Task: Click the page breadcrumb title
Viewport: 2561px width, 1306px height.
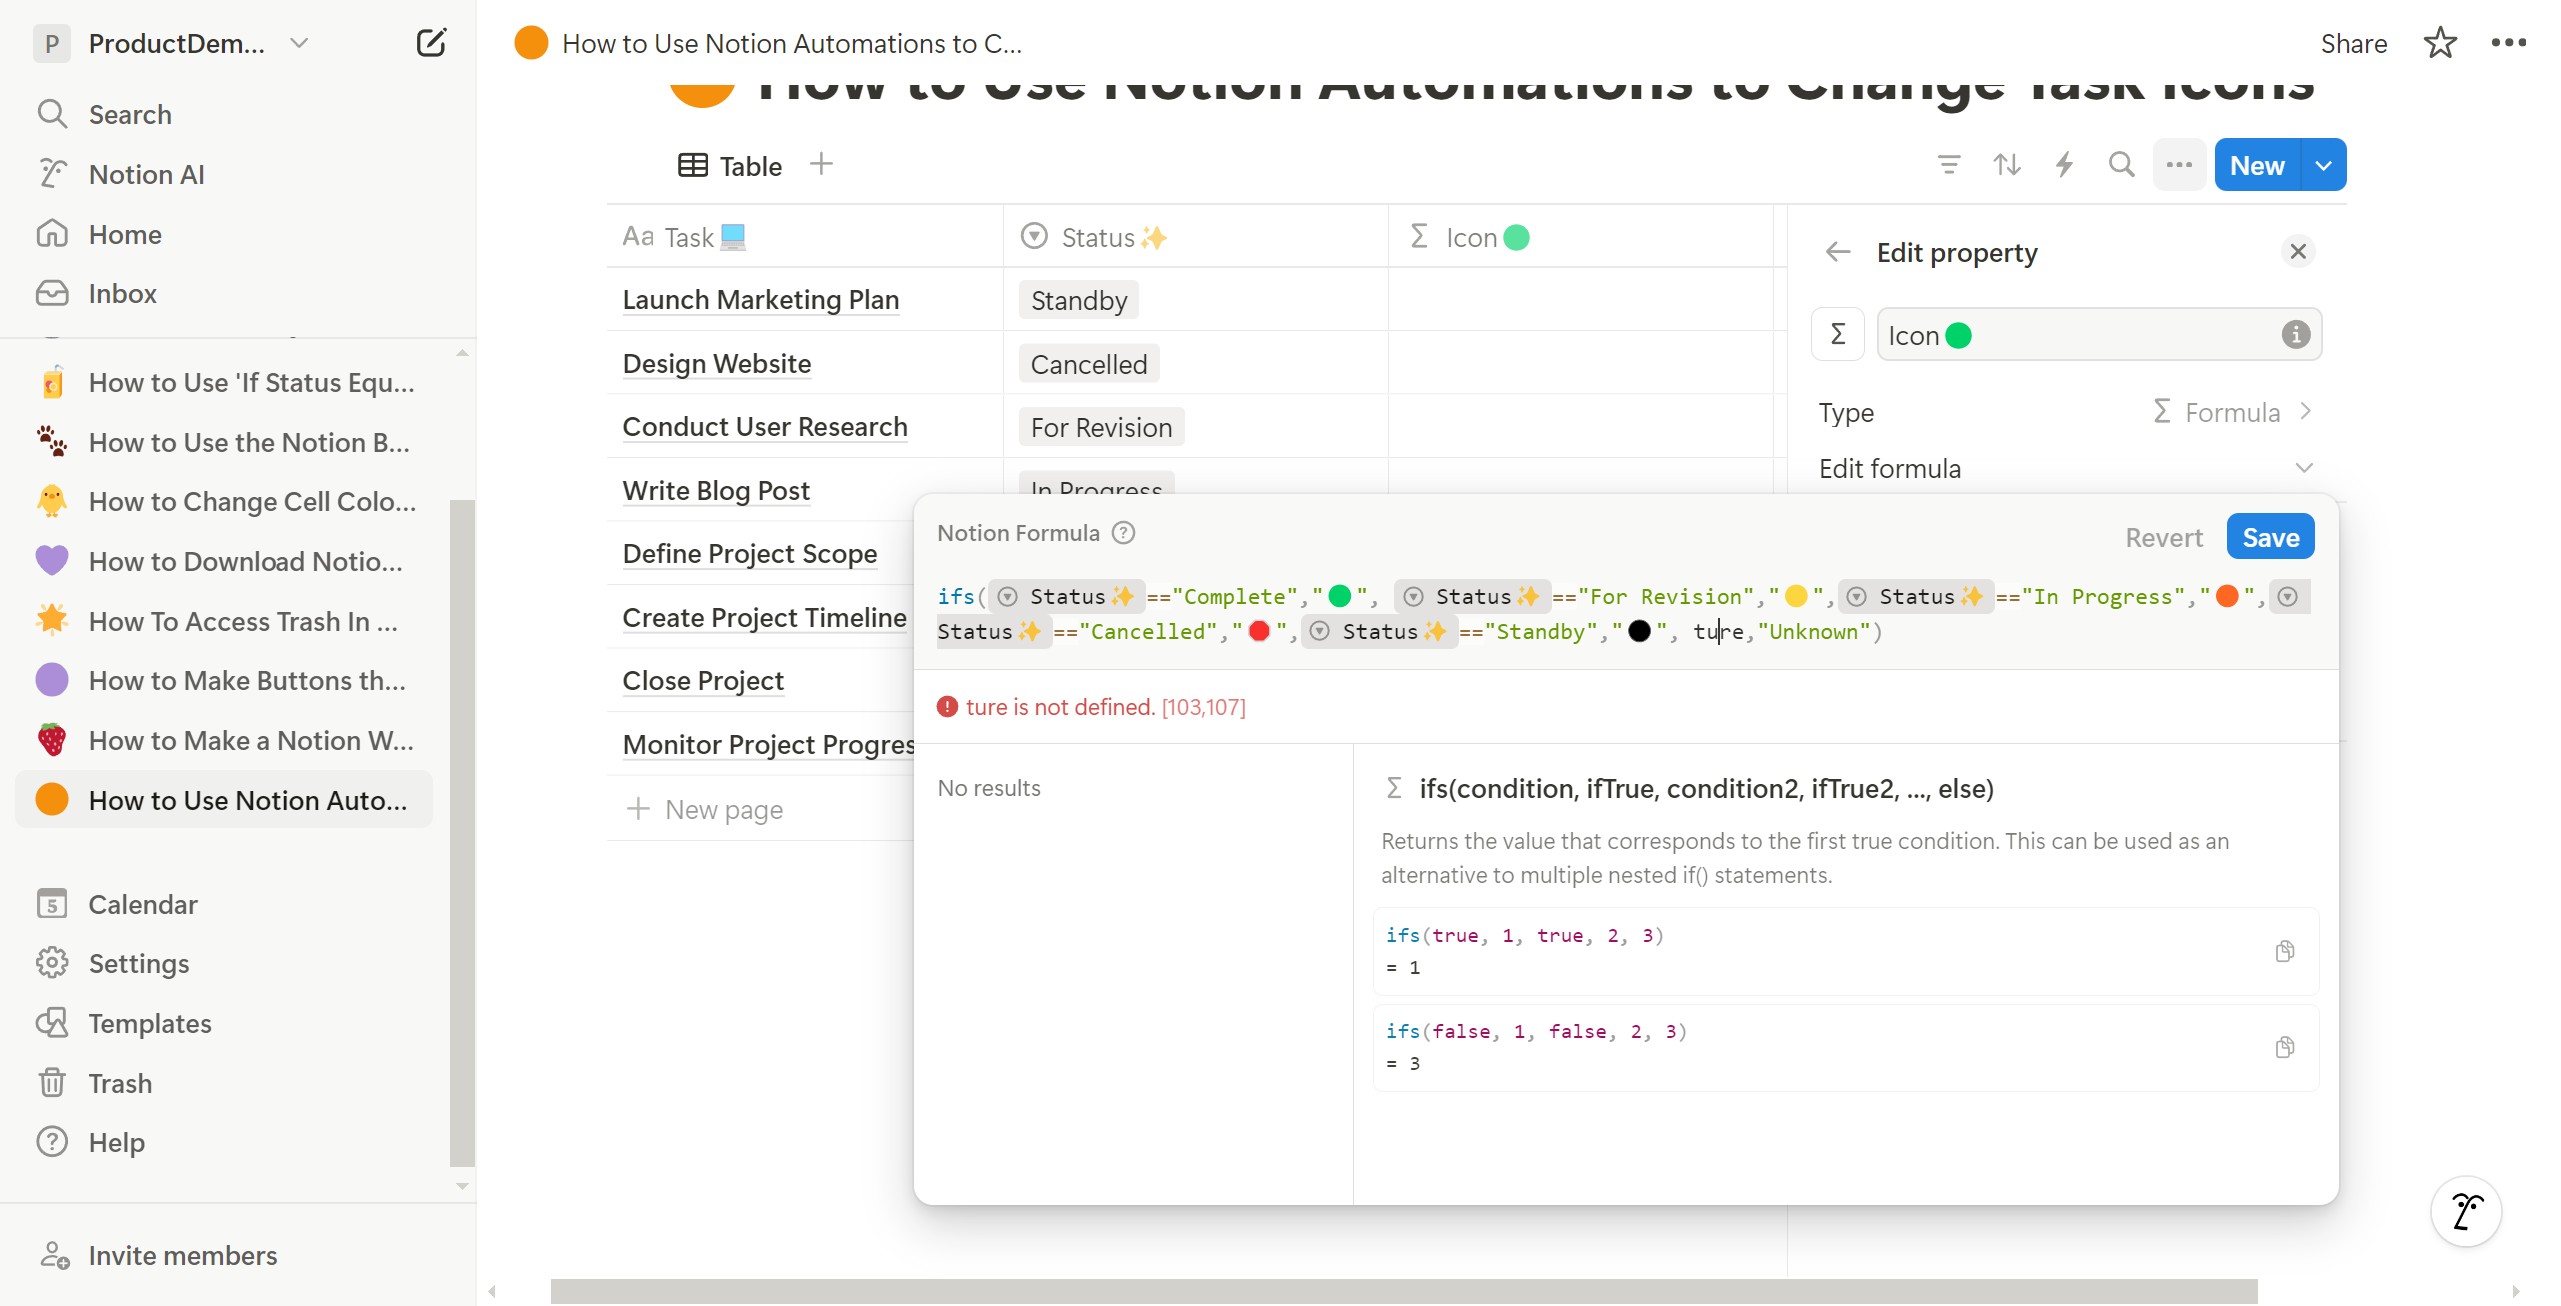Action: point(790,43)
